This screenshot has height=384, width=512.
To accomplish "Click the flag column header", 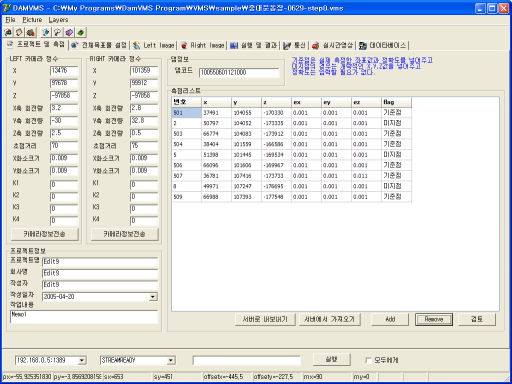I will coord(396,102).
